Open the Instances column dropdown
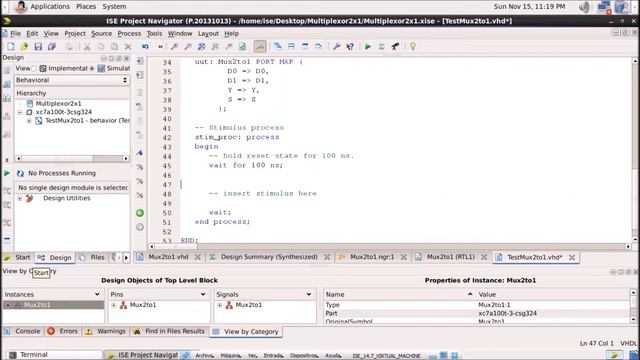 (97, 294)
